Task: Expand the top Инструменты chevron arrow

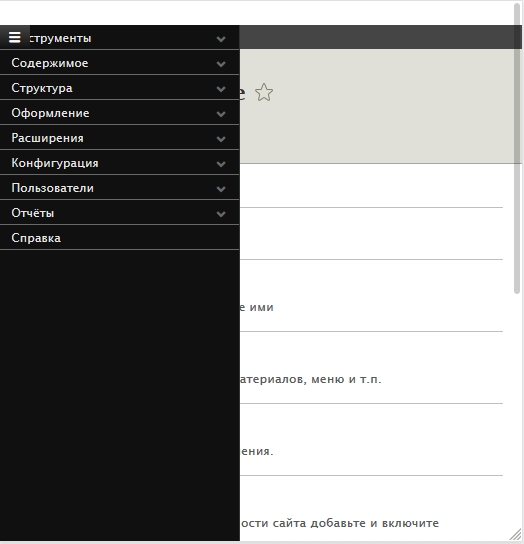Action: pyautogui.click(x=221, y=39)
